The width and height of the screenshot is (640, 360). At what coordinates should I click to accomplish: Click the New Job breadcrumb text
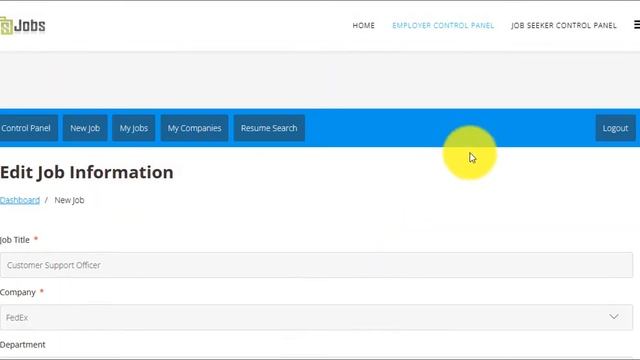pyautogui.click(x=69, y=200)
